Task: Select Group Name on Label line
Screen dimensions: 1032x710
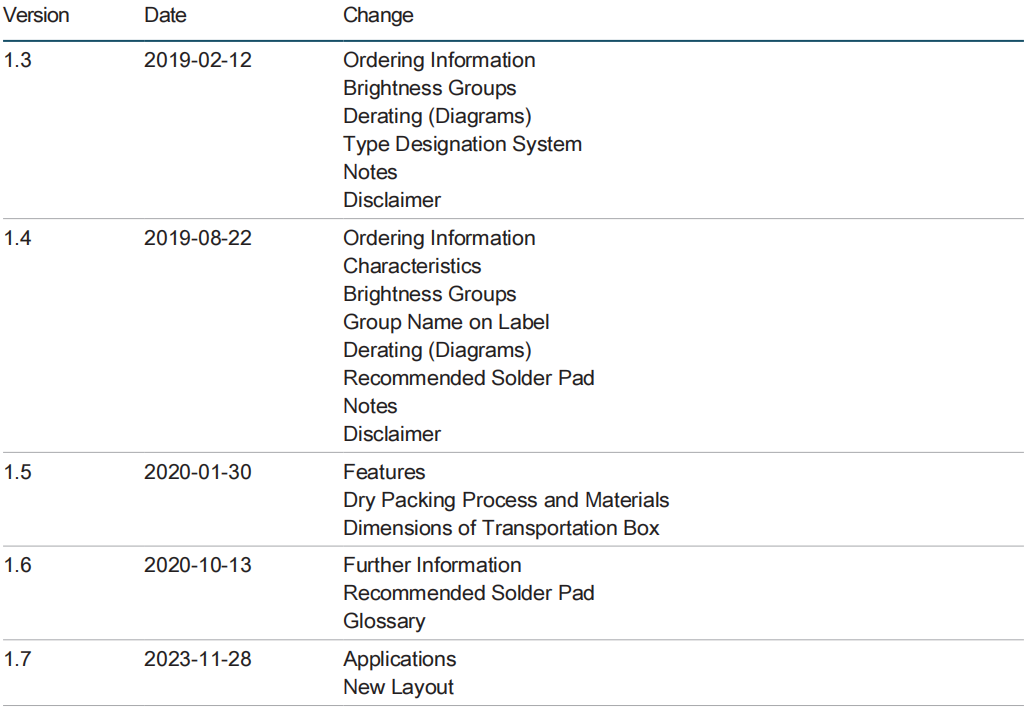Action: (x=446, y=322)
